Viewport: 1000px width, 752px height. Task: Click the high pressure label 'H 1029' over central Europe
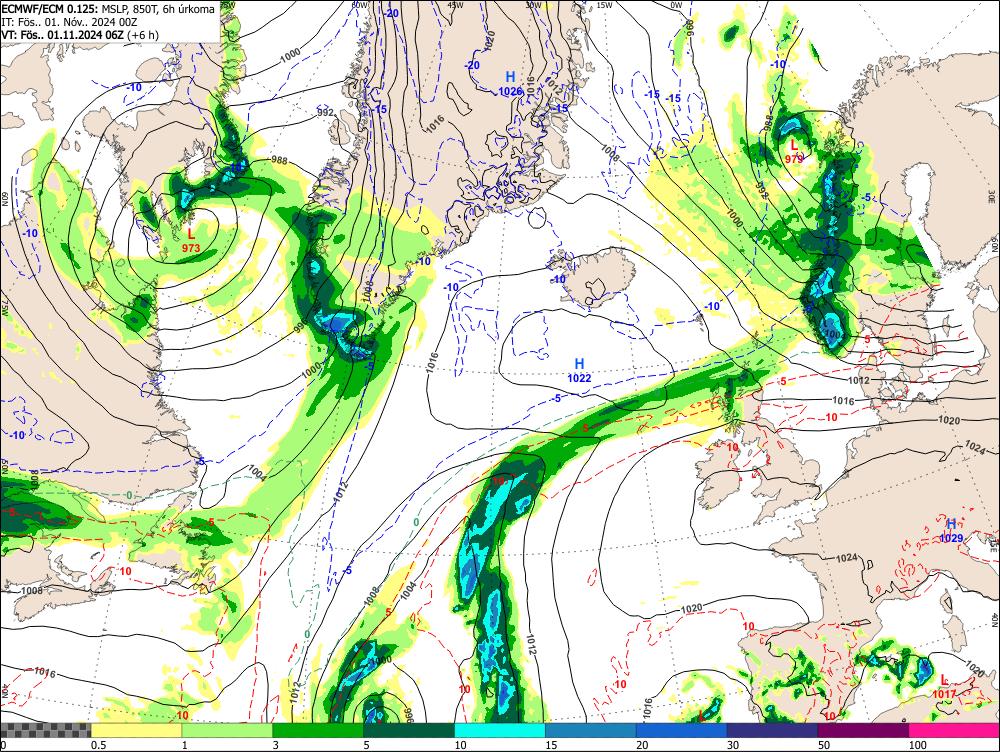pos(951,531)
